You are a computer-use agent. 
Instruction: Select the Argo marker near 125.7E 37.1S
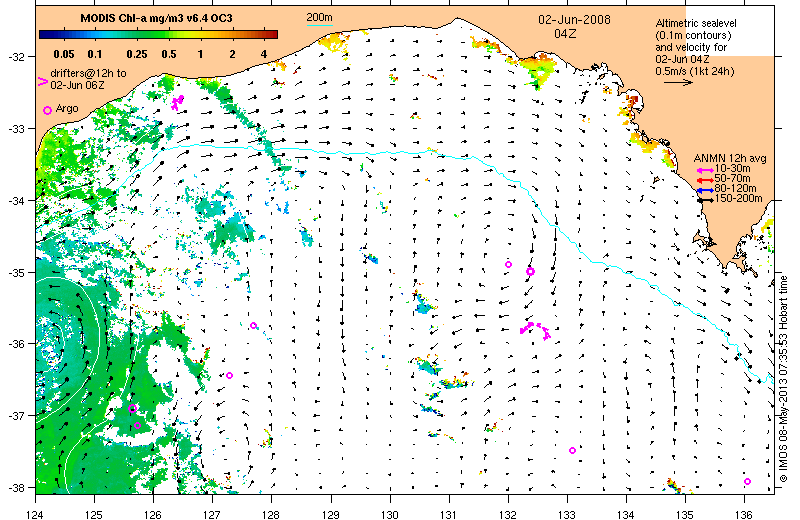point(137,426)
